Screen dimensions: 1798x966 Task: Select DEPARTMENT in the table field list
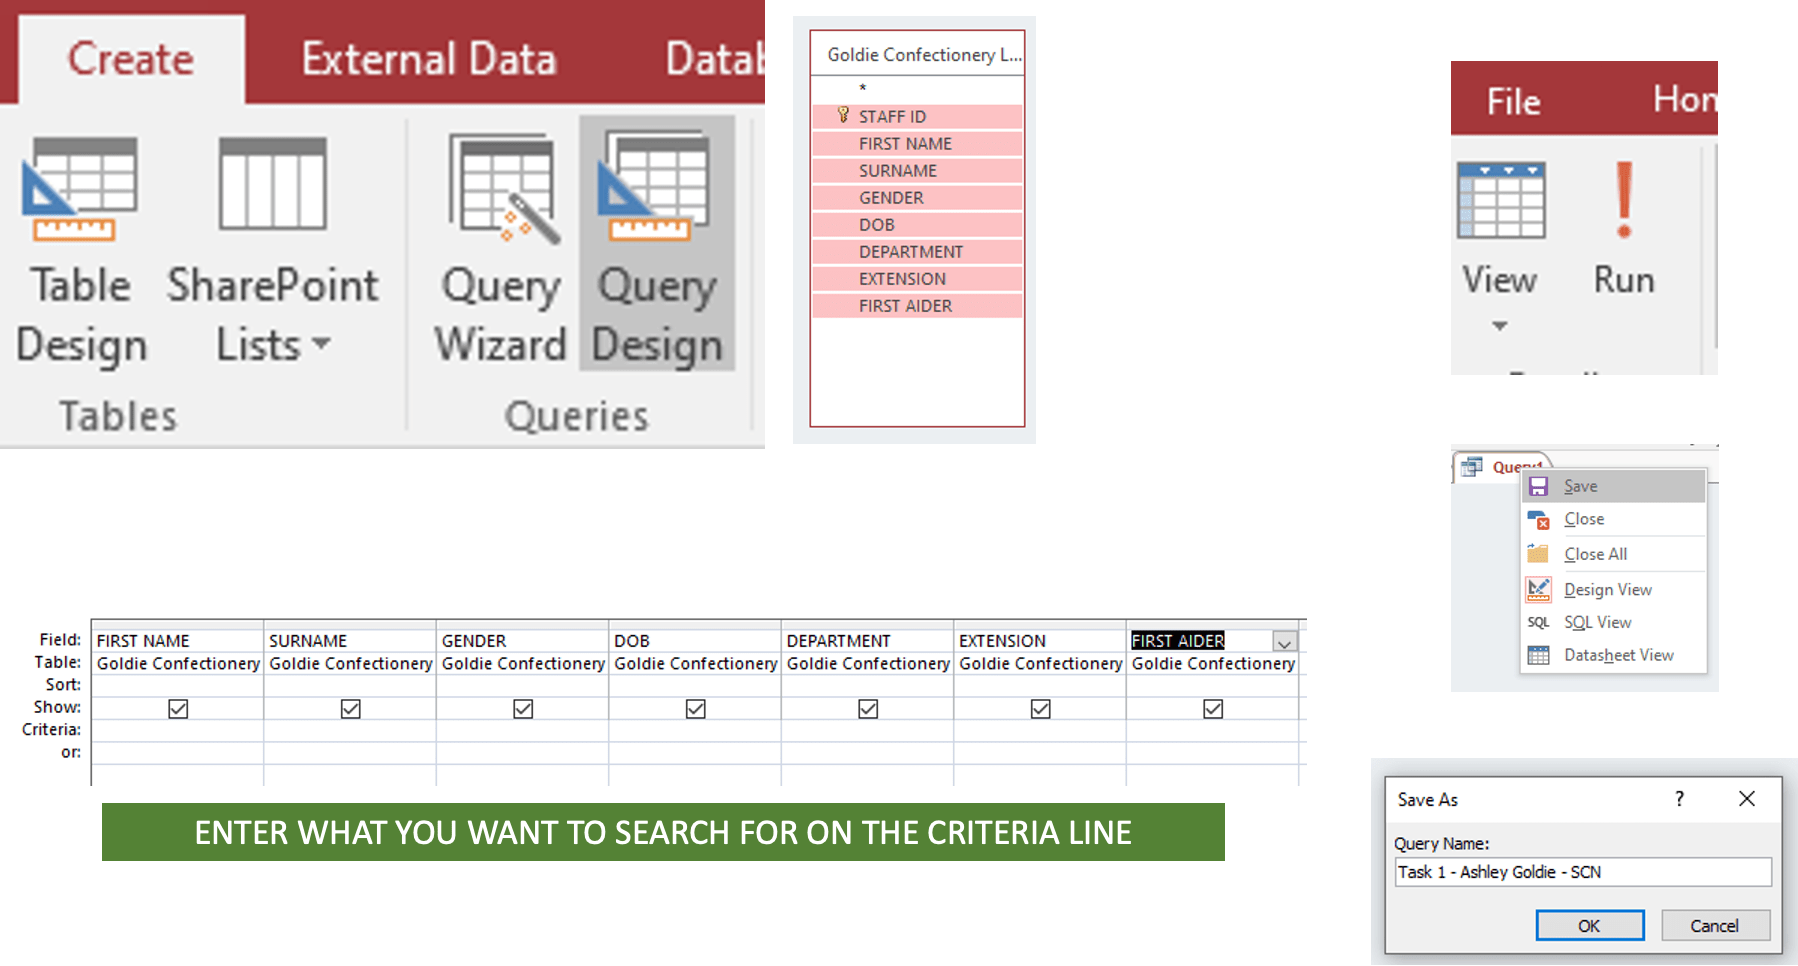910,252
